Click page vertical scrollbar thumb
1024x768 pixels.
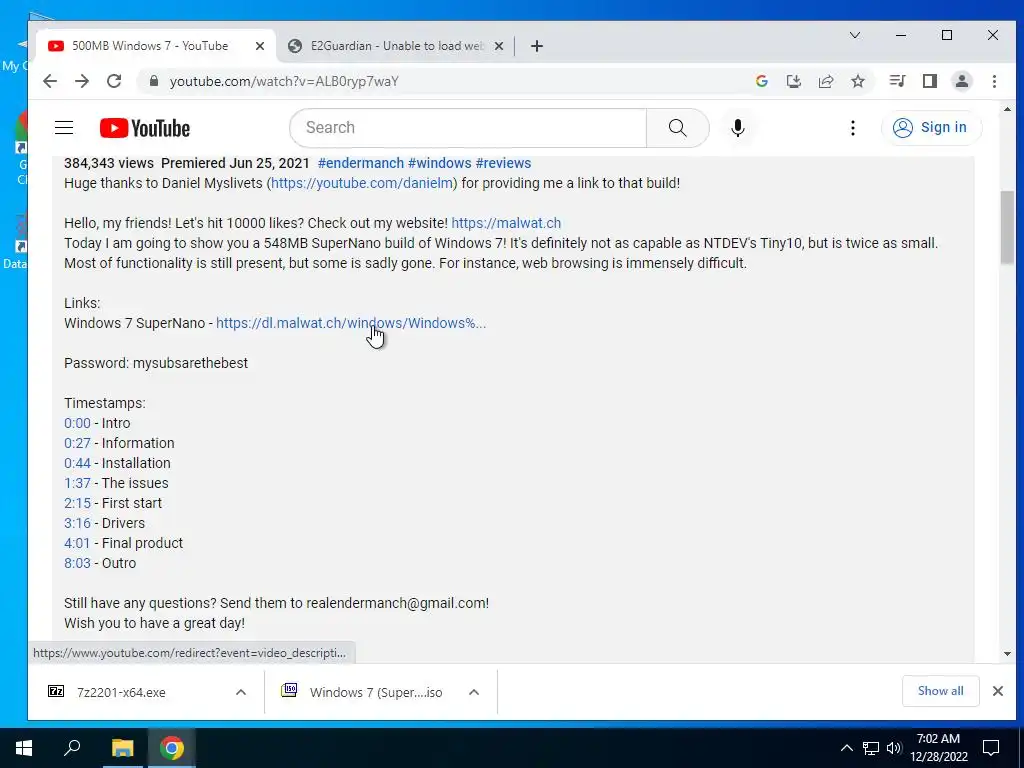pos(1007,227)
